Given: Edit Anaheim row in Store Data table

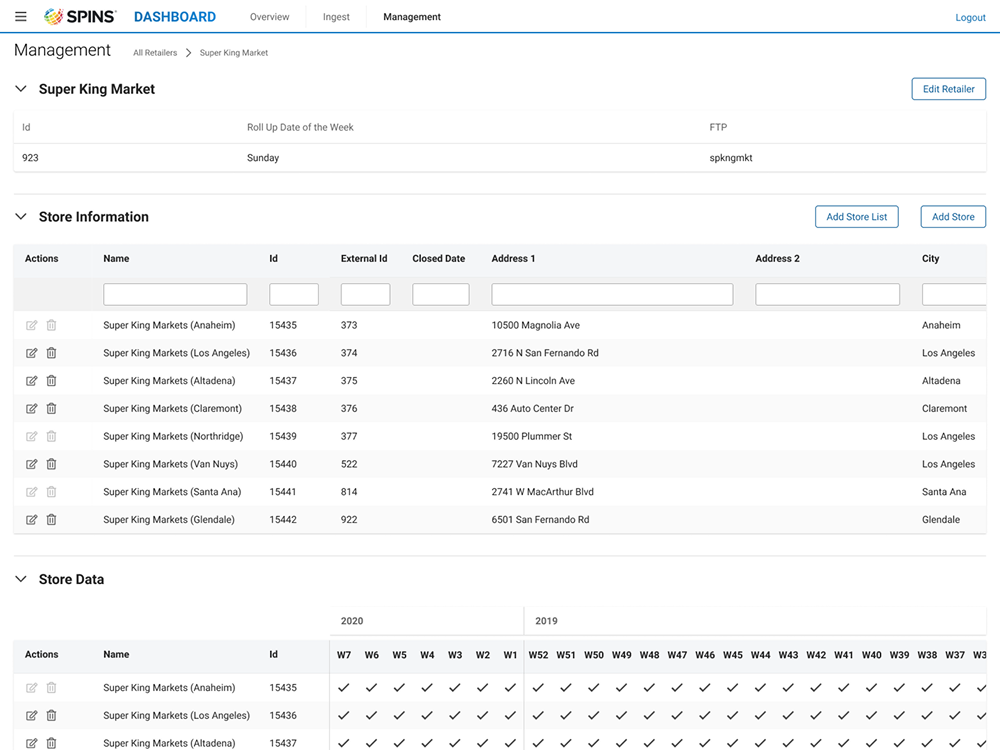Looking at the screenshot, I should pos(31,688).
